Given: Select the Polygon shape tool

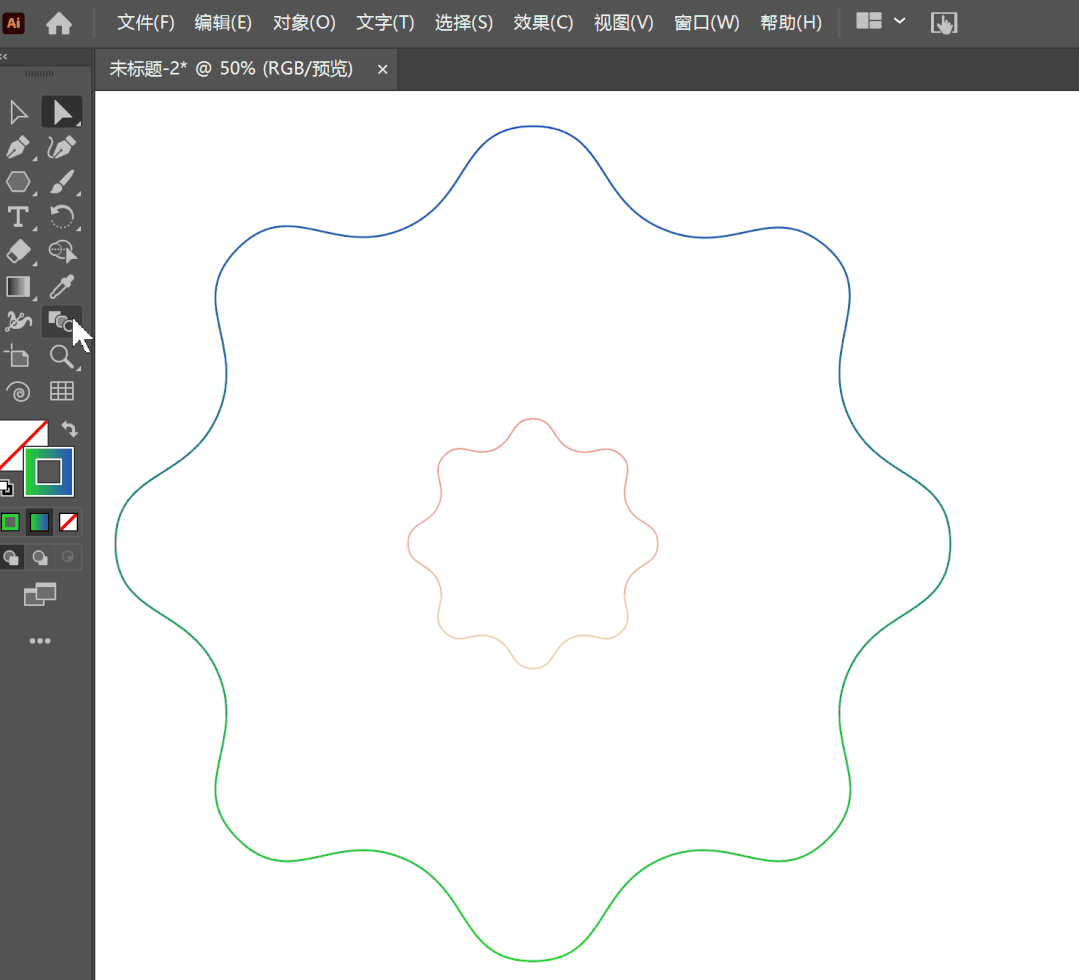Looking at the screenshot, I should [x=19, y=182].
